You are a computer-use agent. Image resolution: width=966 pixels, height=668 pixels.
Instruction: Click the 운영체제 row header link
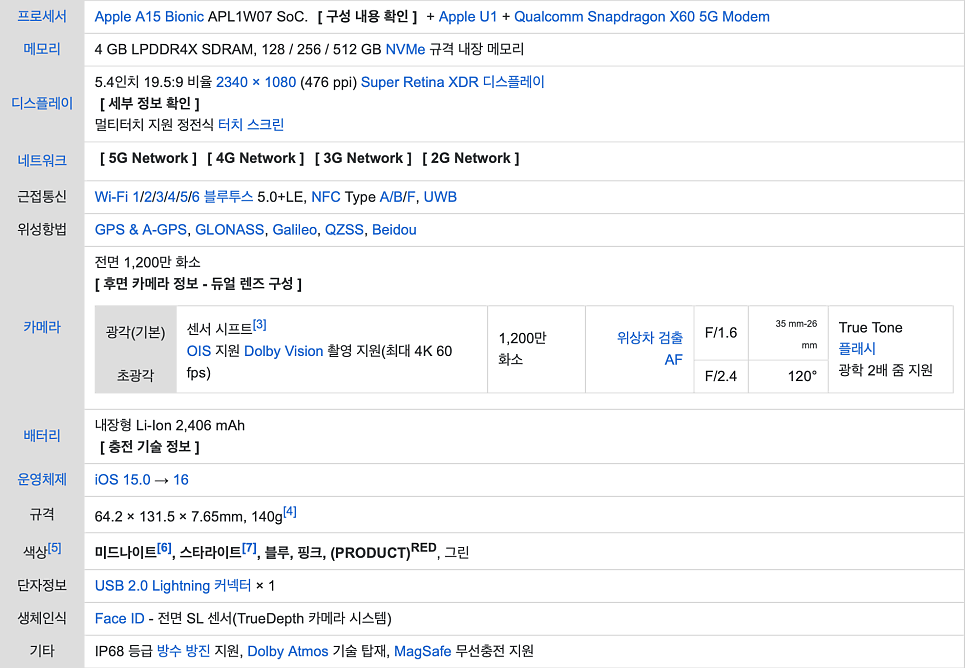pos(42,479)
